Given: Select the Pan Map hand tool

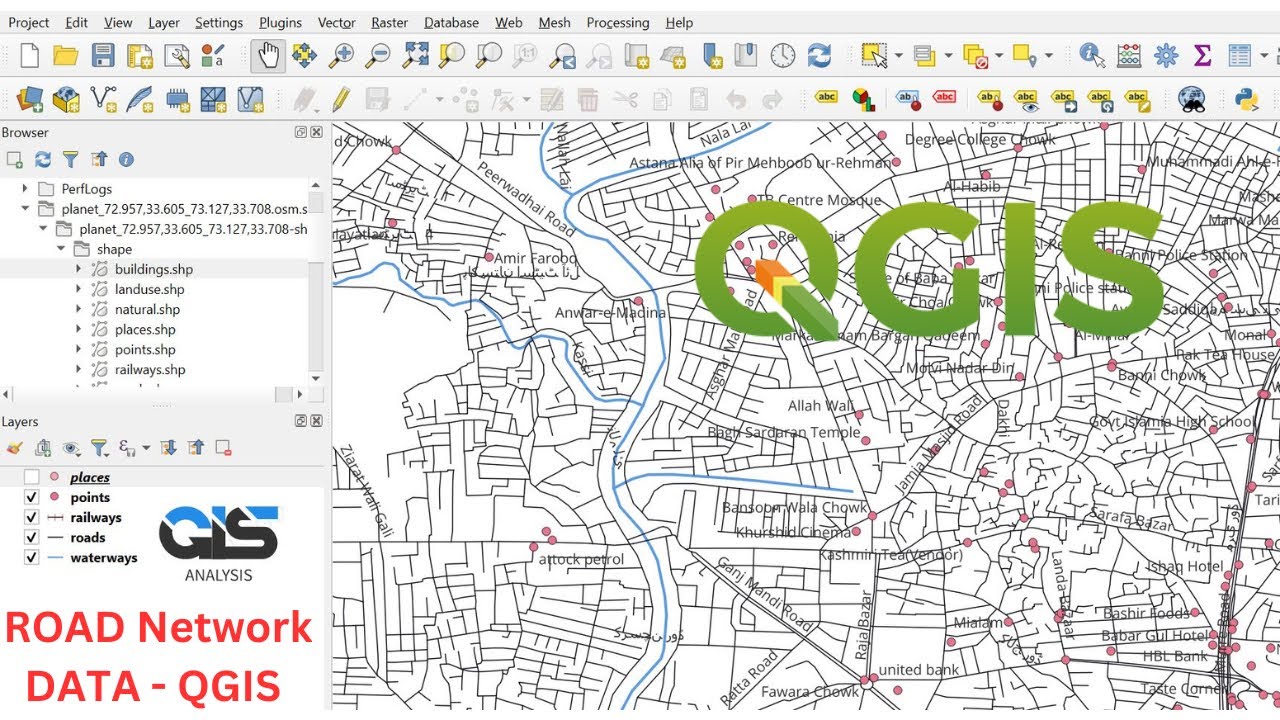Looking at the screenshot, I should click(x=267, y=55).
